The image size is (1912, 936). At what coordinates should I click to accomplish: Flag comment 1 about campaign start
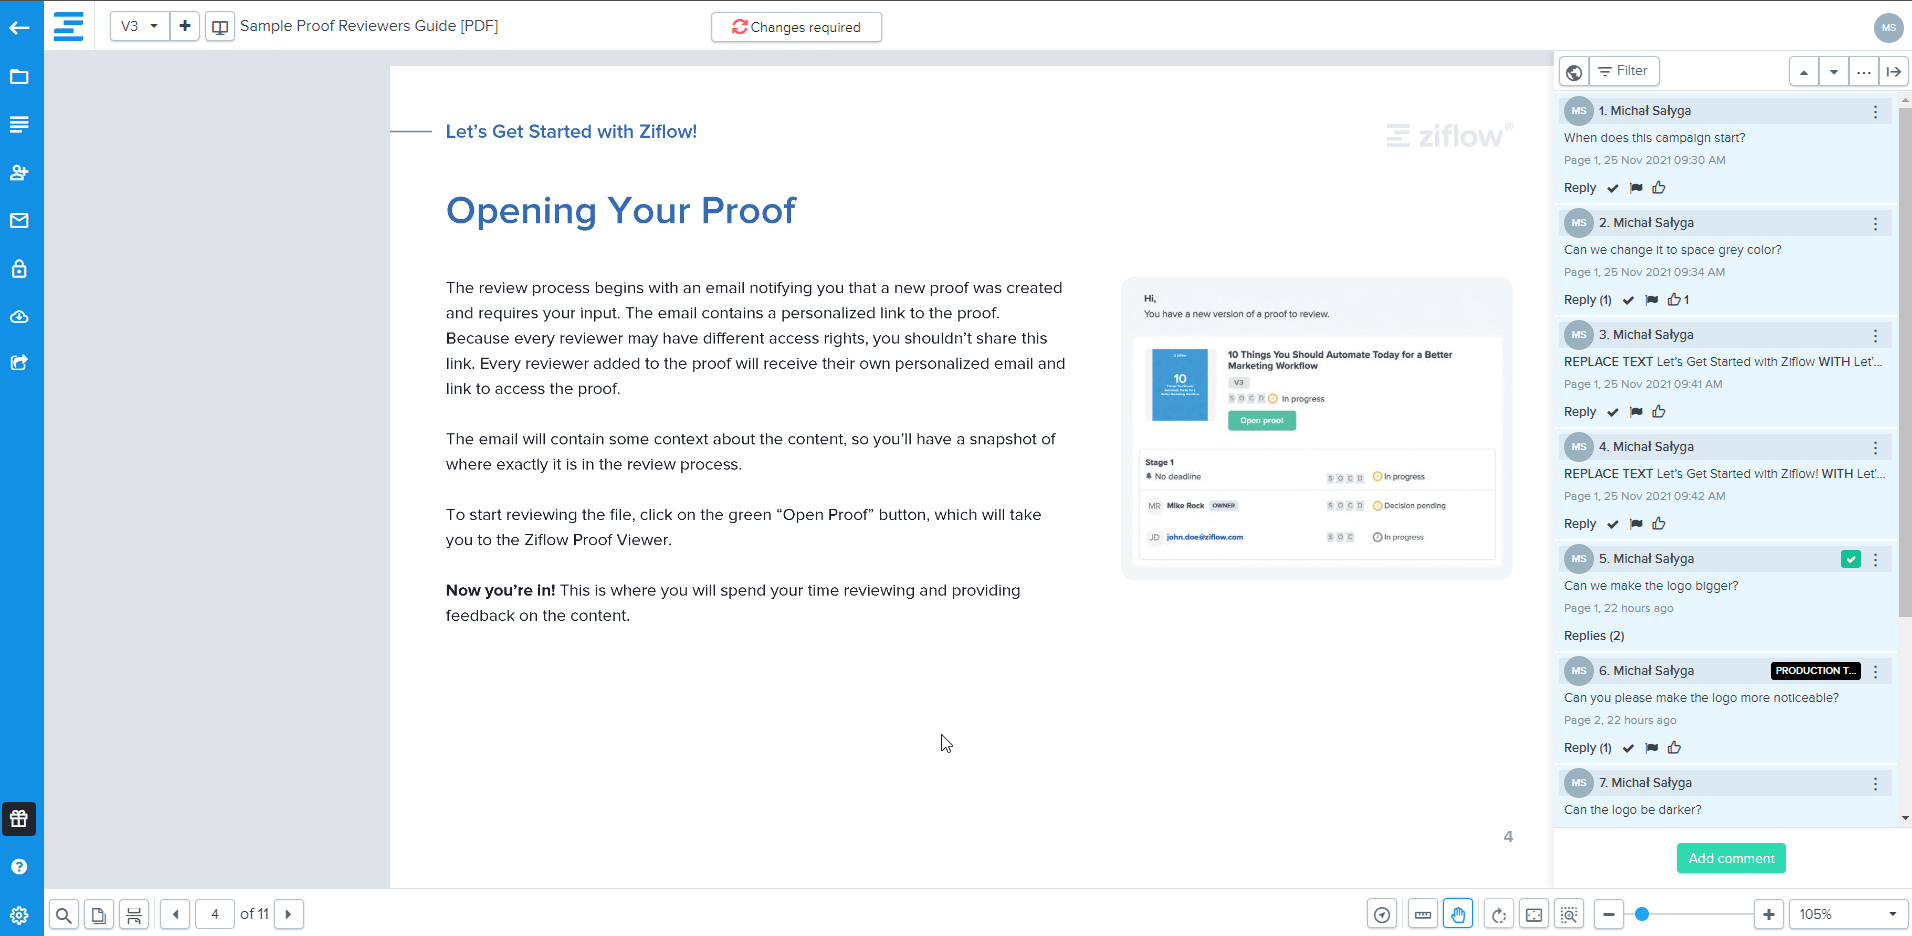coord(1636,188)
